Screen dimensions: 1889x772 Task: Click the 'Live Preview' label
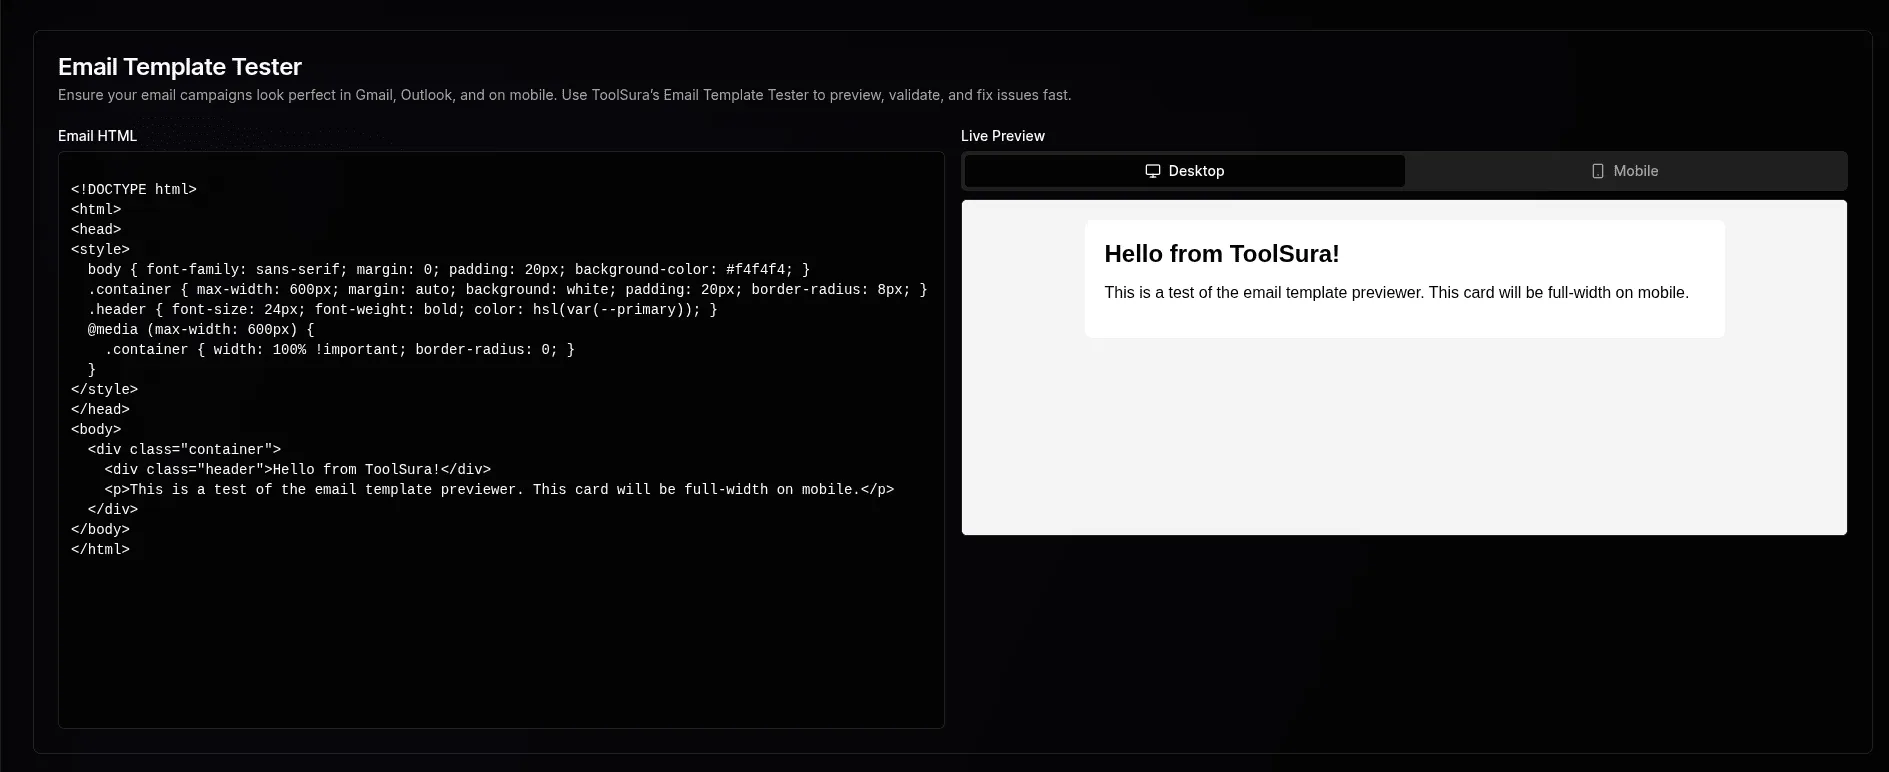[x=1003, y=136]
